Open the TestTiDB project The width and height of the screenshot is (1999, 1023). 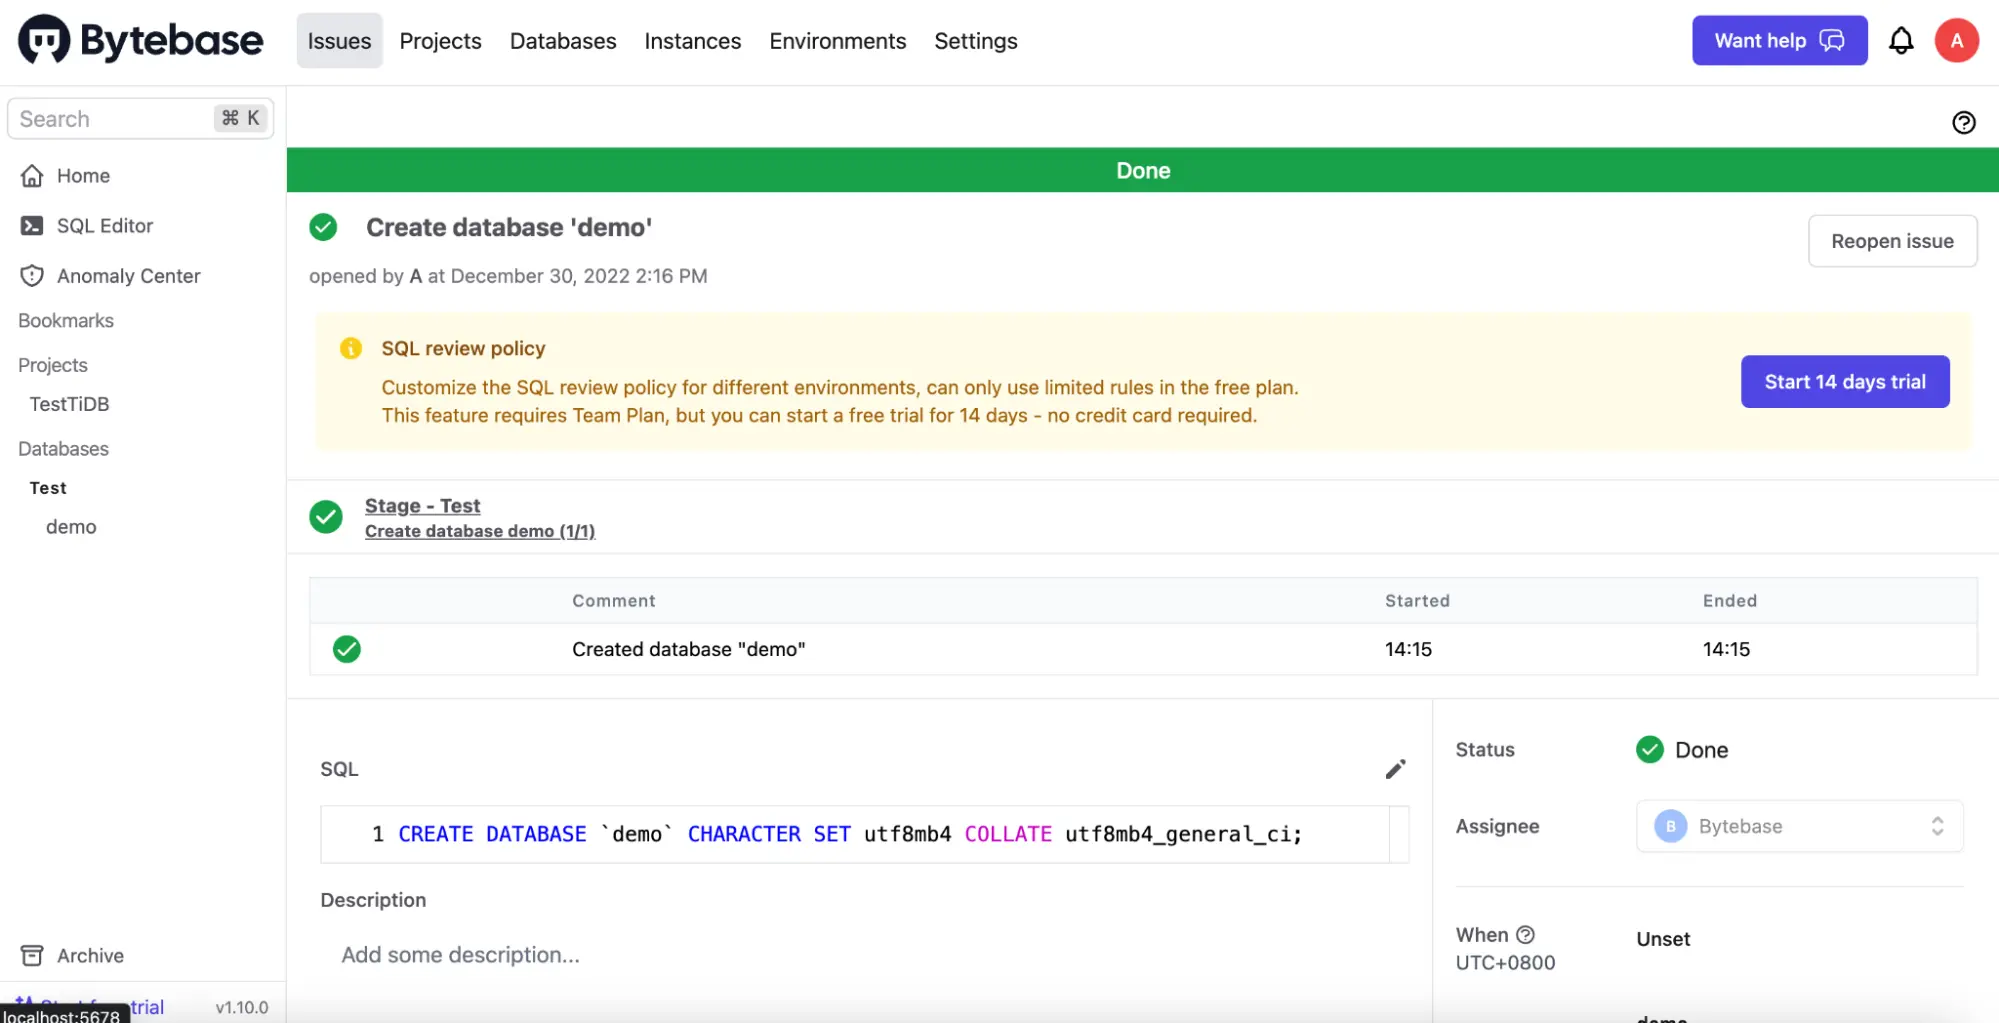click(69, 404)
